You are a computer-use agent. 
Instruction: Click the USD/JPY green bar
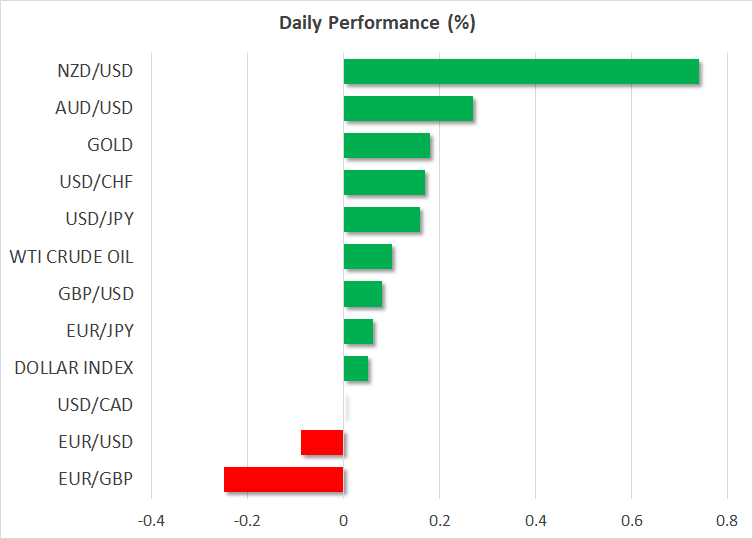381,219
